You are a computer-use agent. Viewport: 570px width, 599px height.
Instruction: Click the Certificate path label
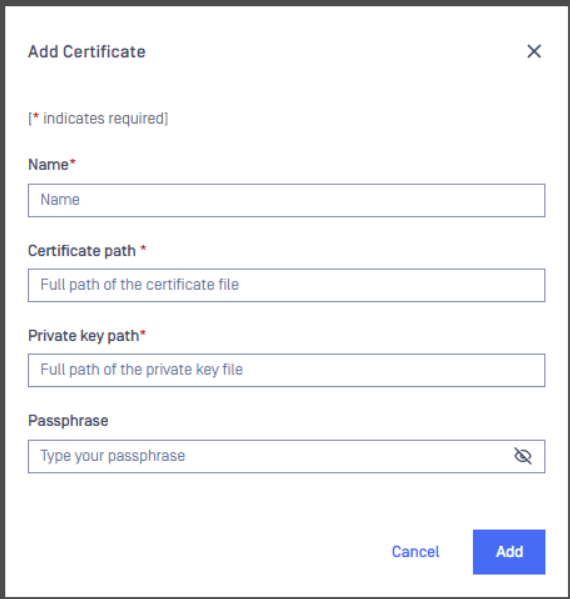pos(82,251)
